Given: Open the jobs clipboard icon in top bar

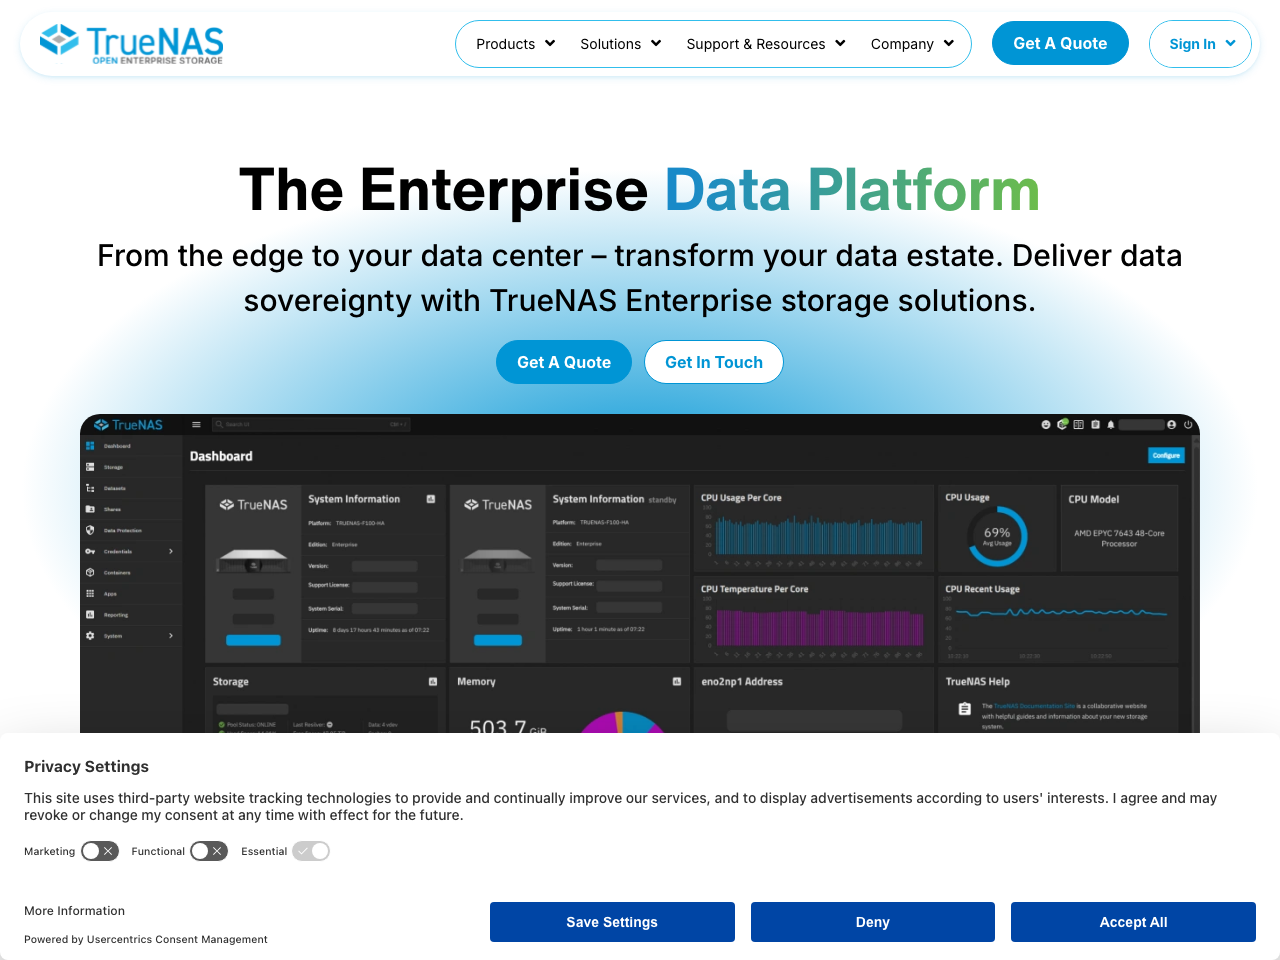Looking at the screenshot, I should tap(1096, 425).
